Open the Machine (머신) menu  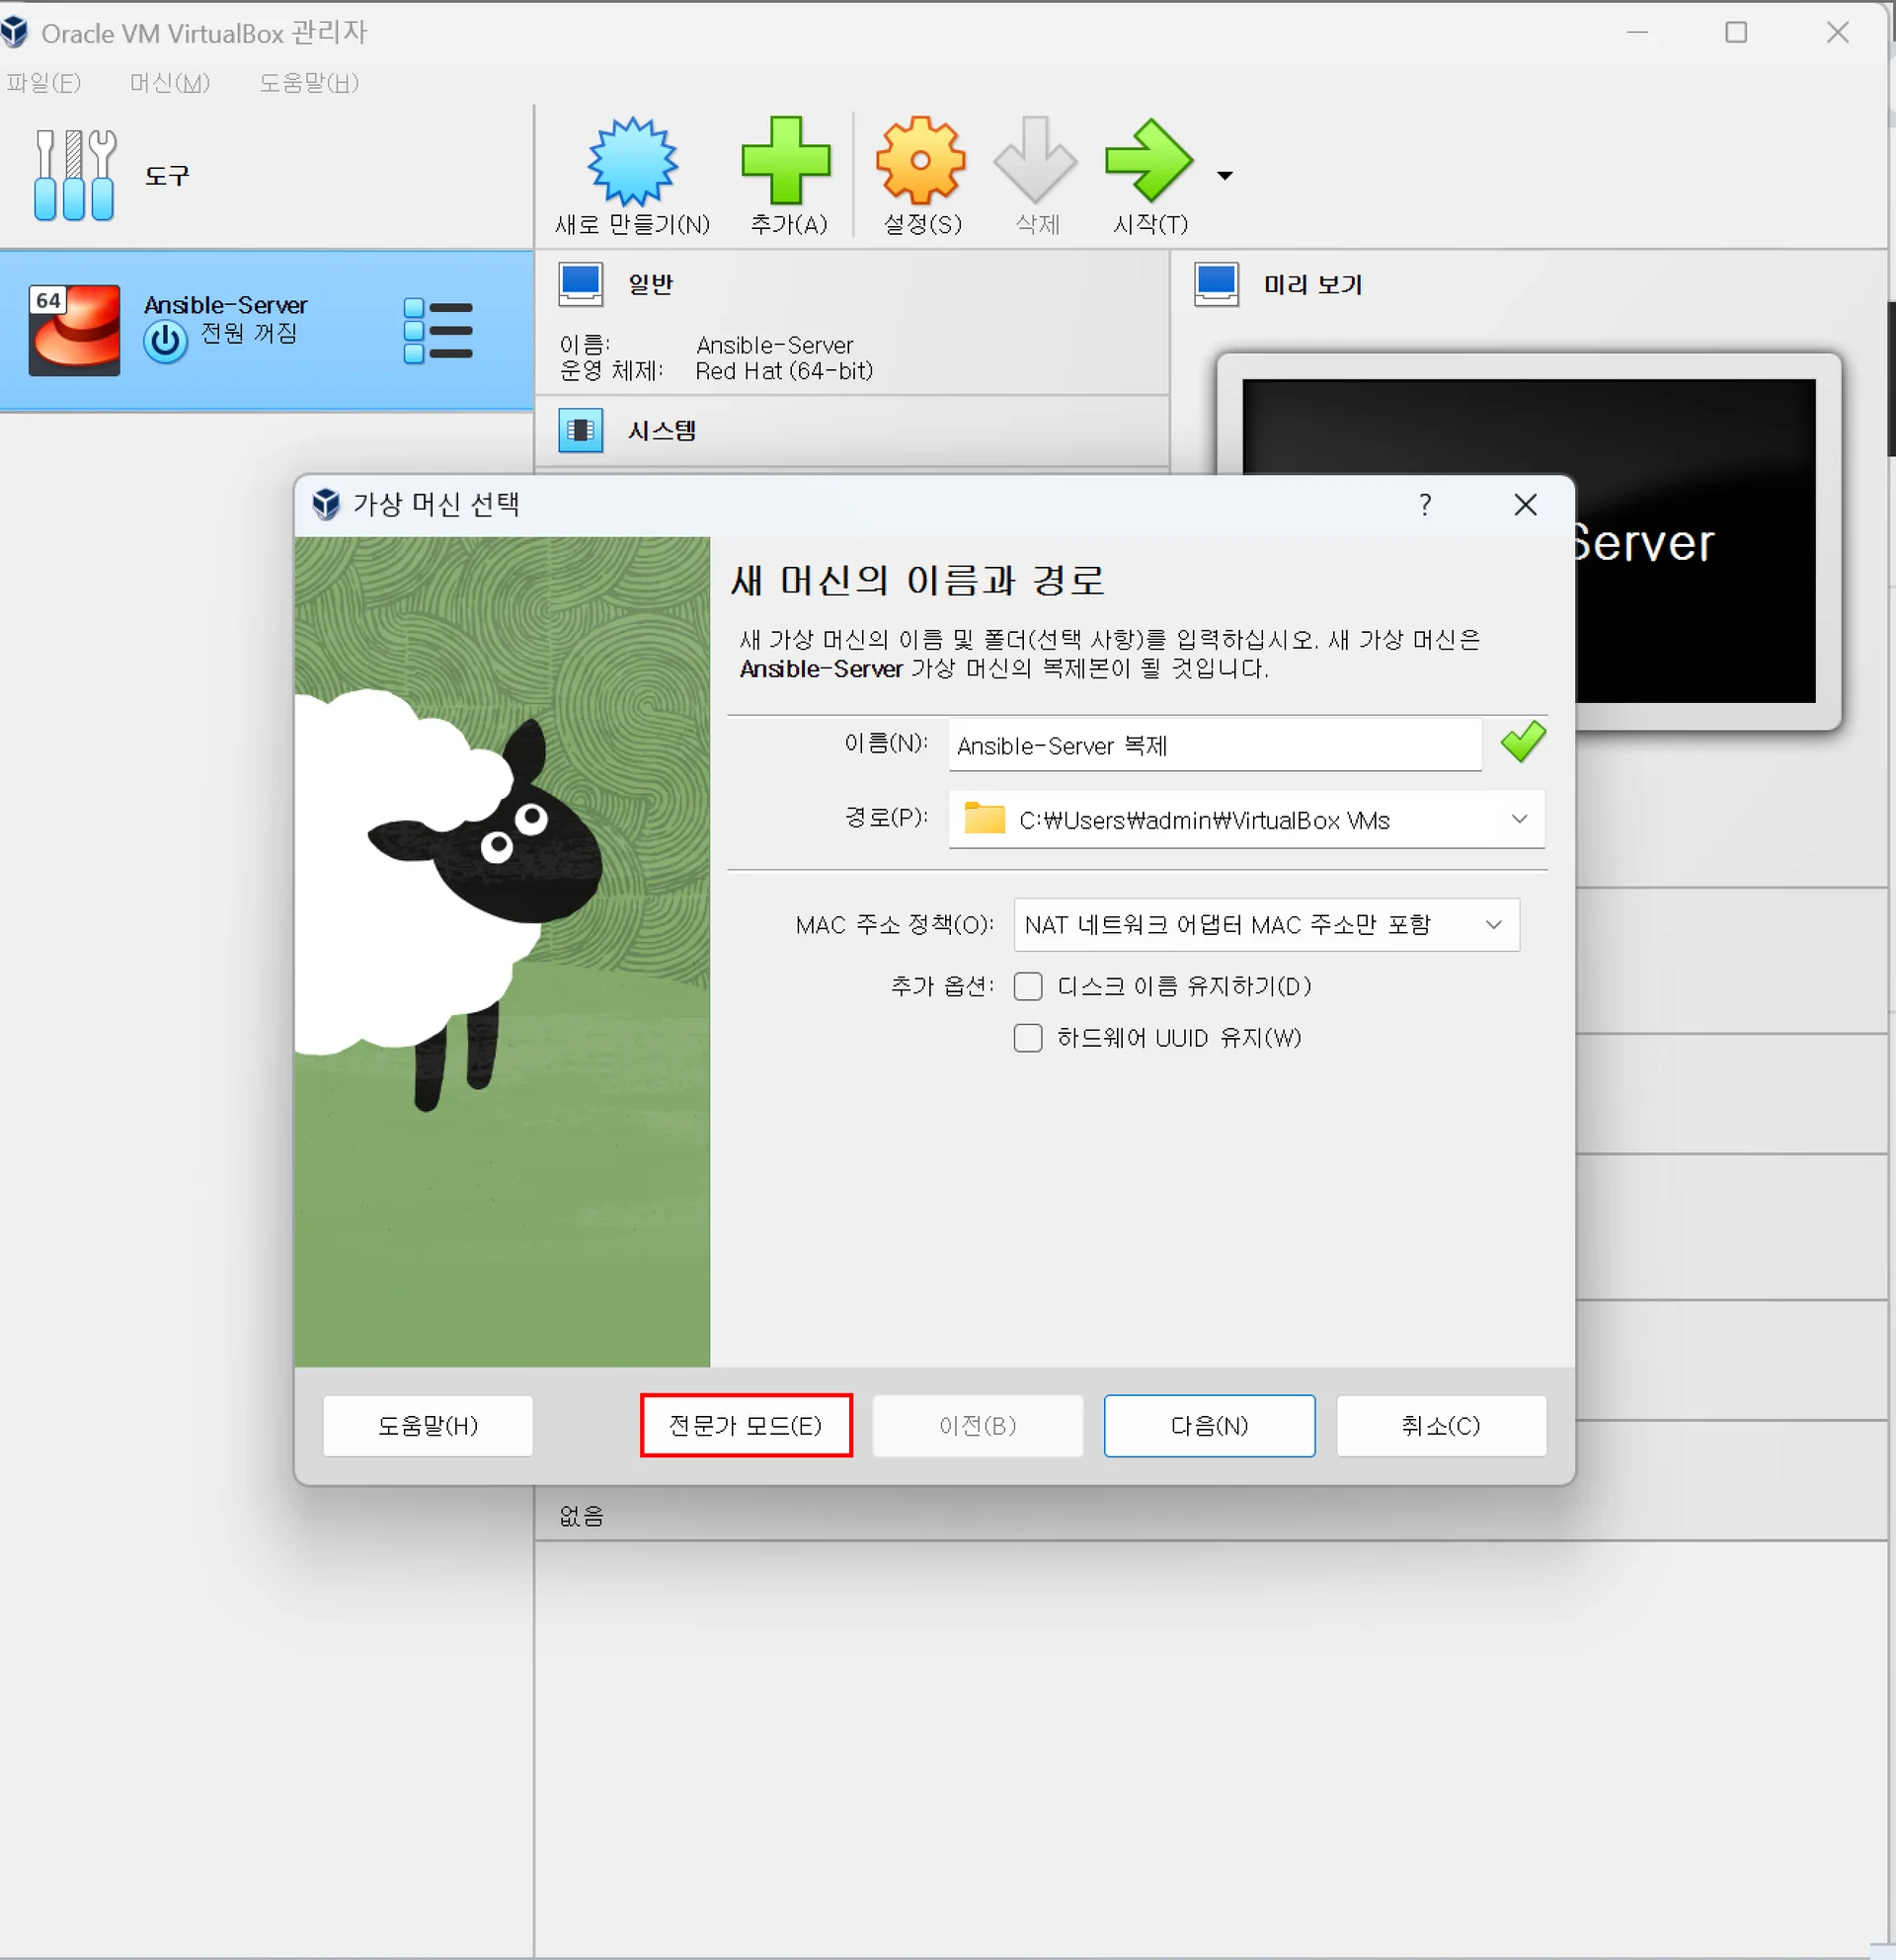170,83
